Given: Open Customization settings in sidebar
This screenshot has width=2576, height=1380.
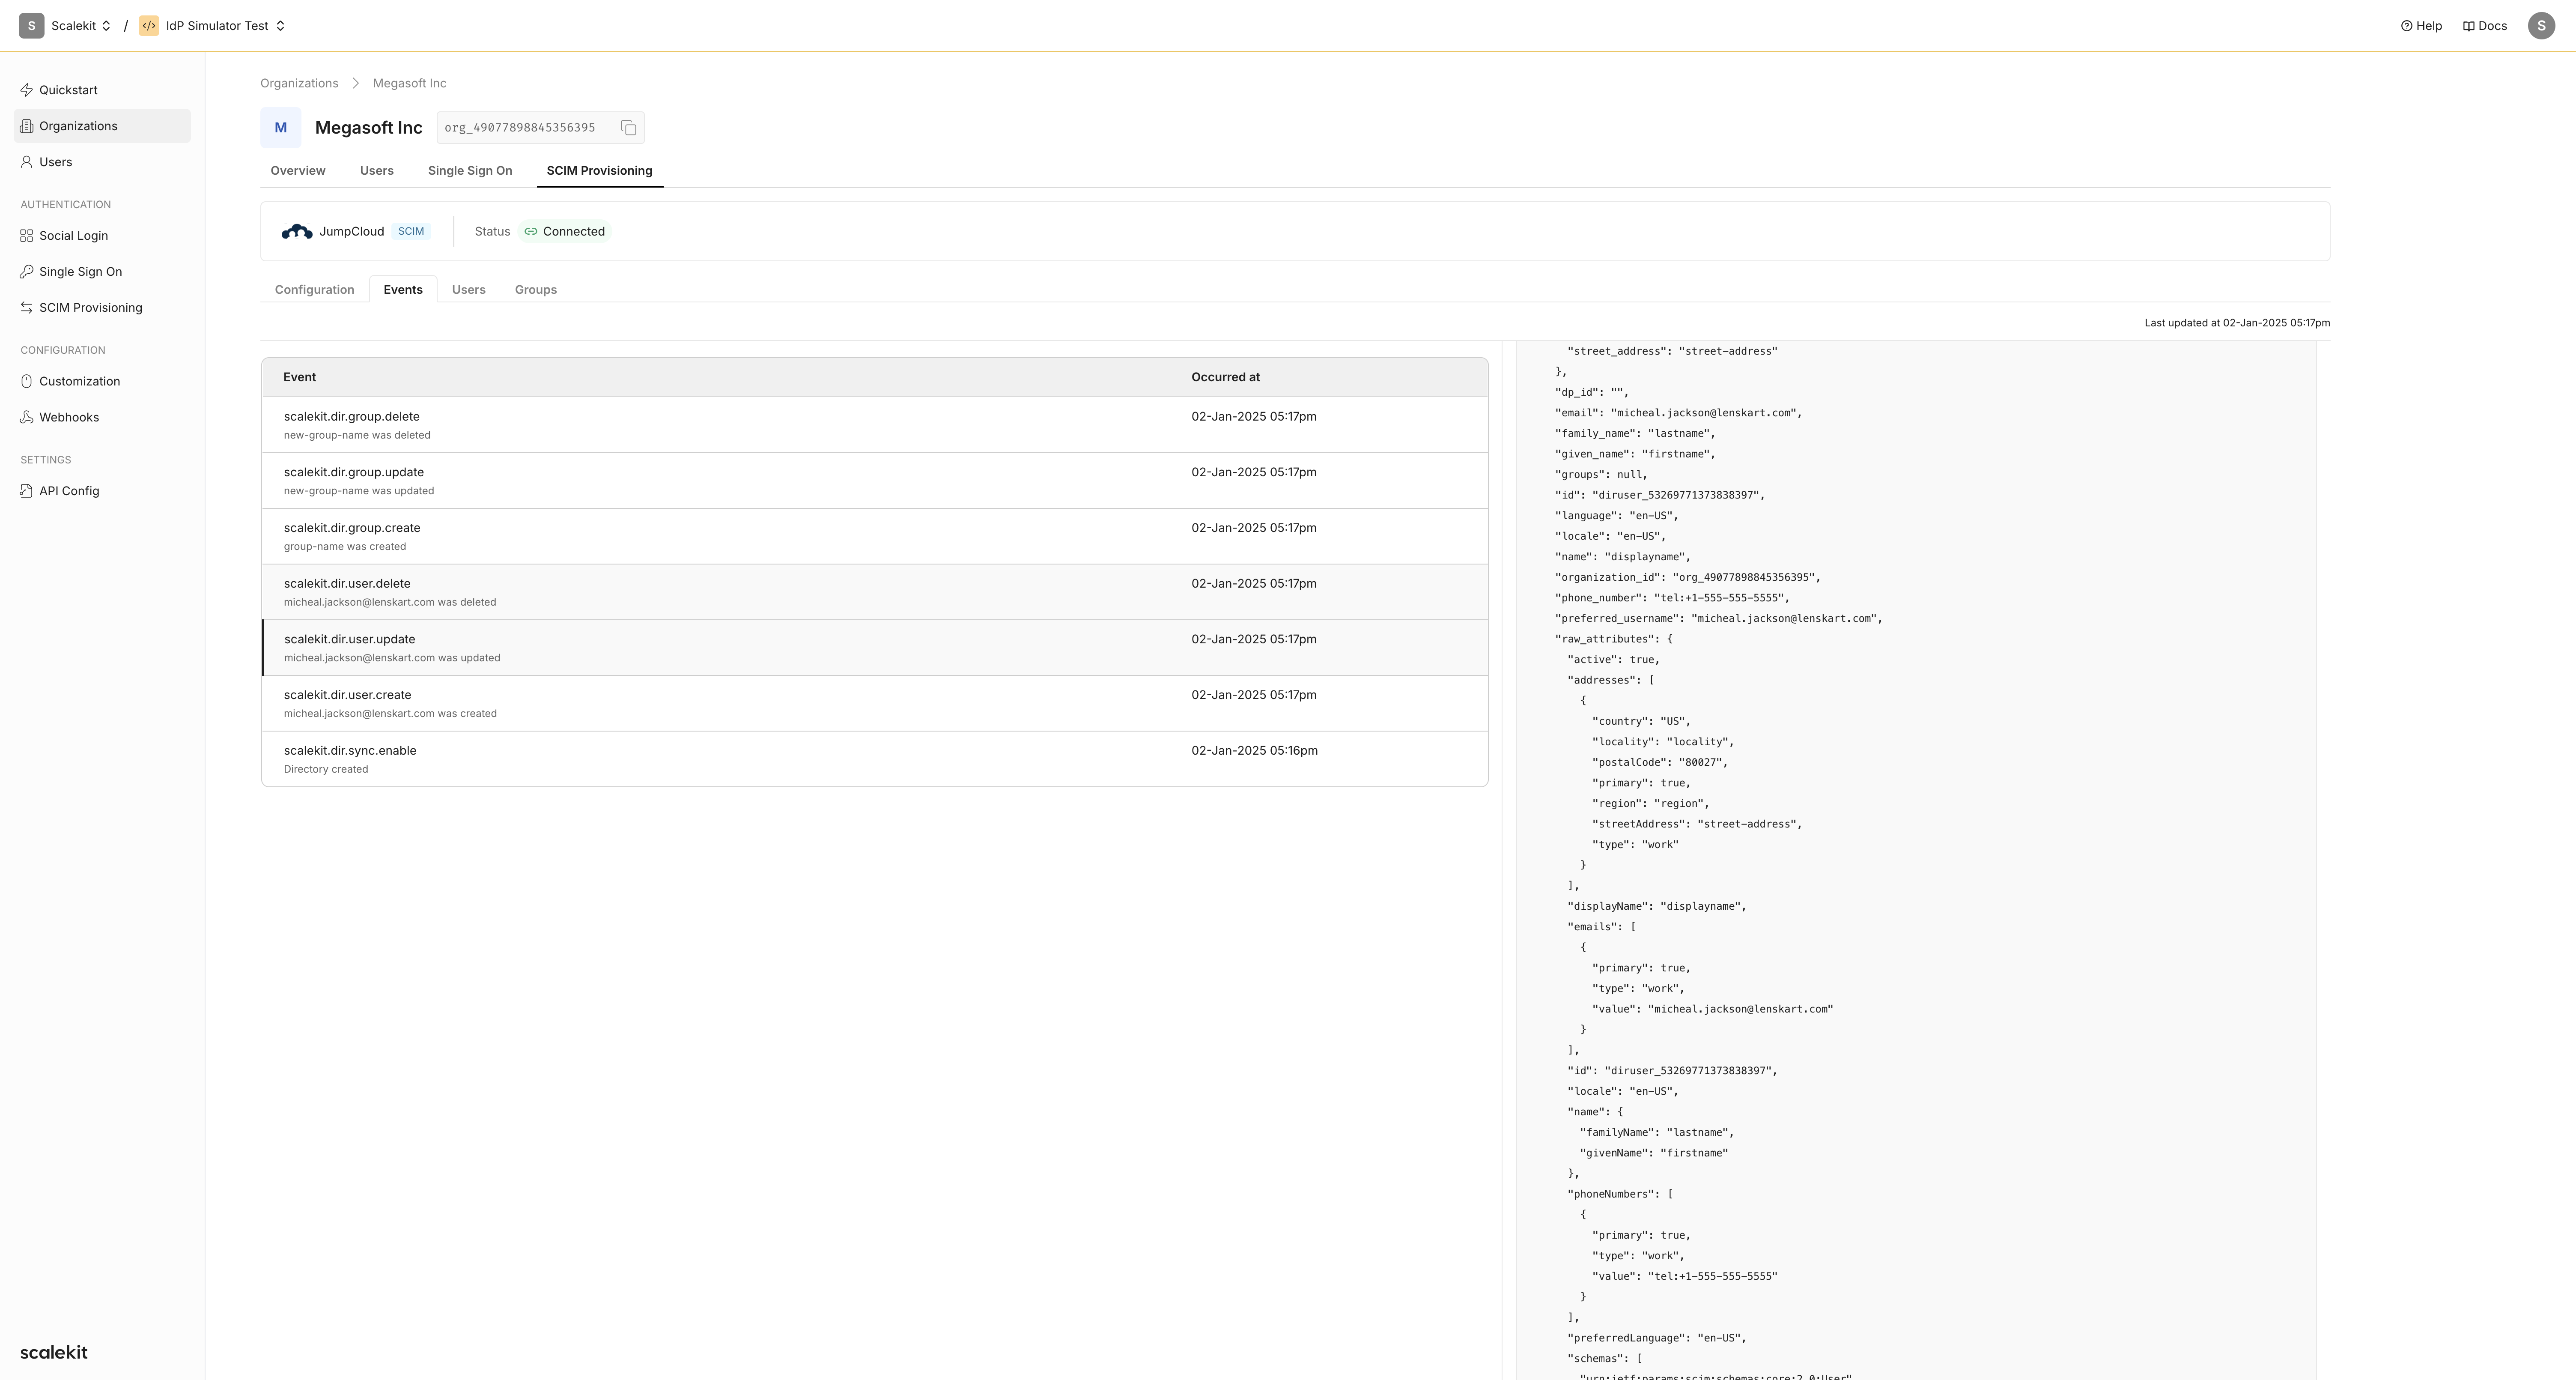Looking at the screenshot, I should (102, 381).
